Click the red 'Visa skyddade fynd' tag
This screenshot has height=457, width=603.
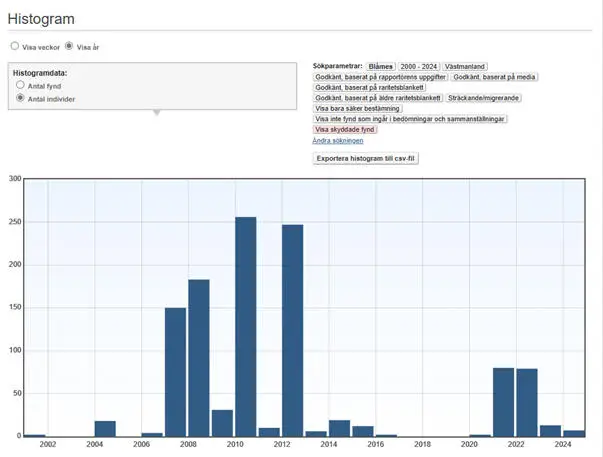tap(347, 129)
